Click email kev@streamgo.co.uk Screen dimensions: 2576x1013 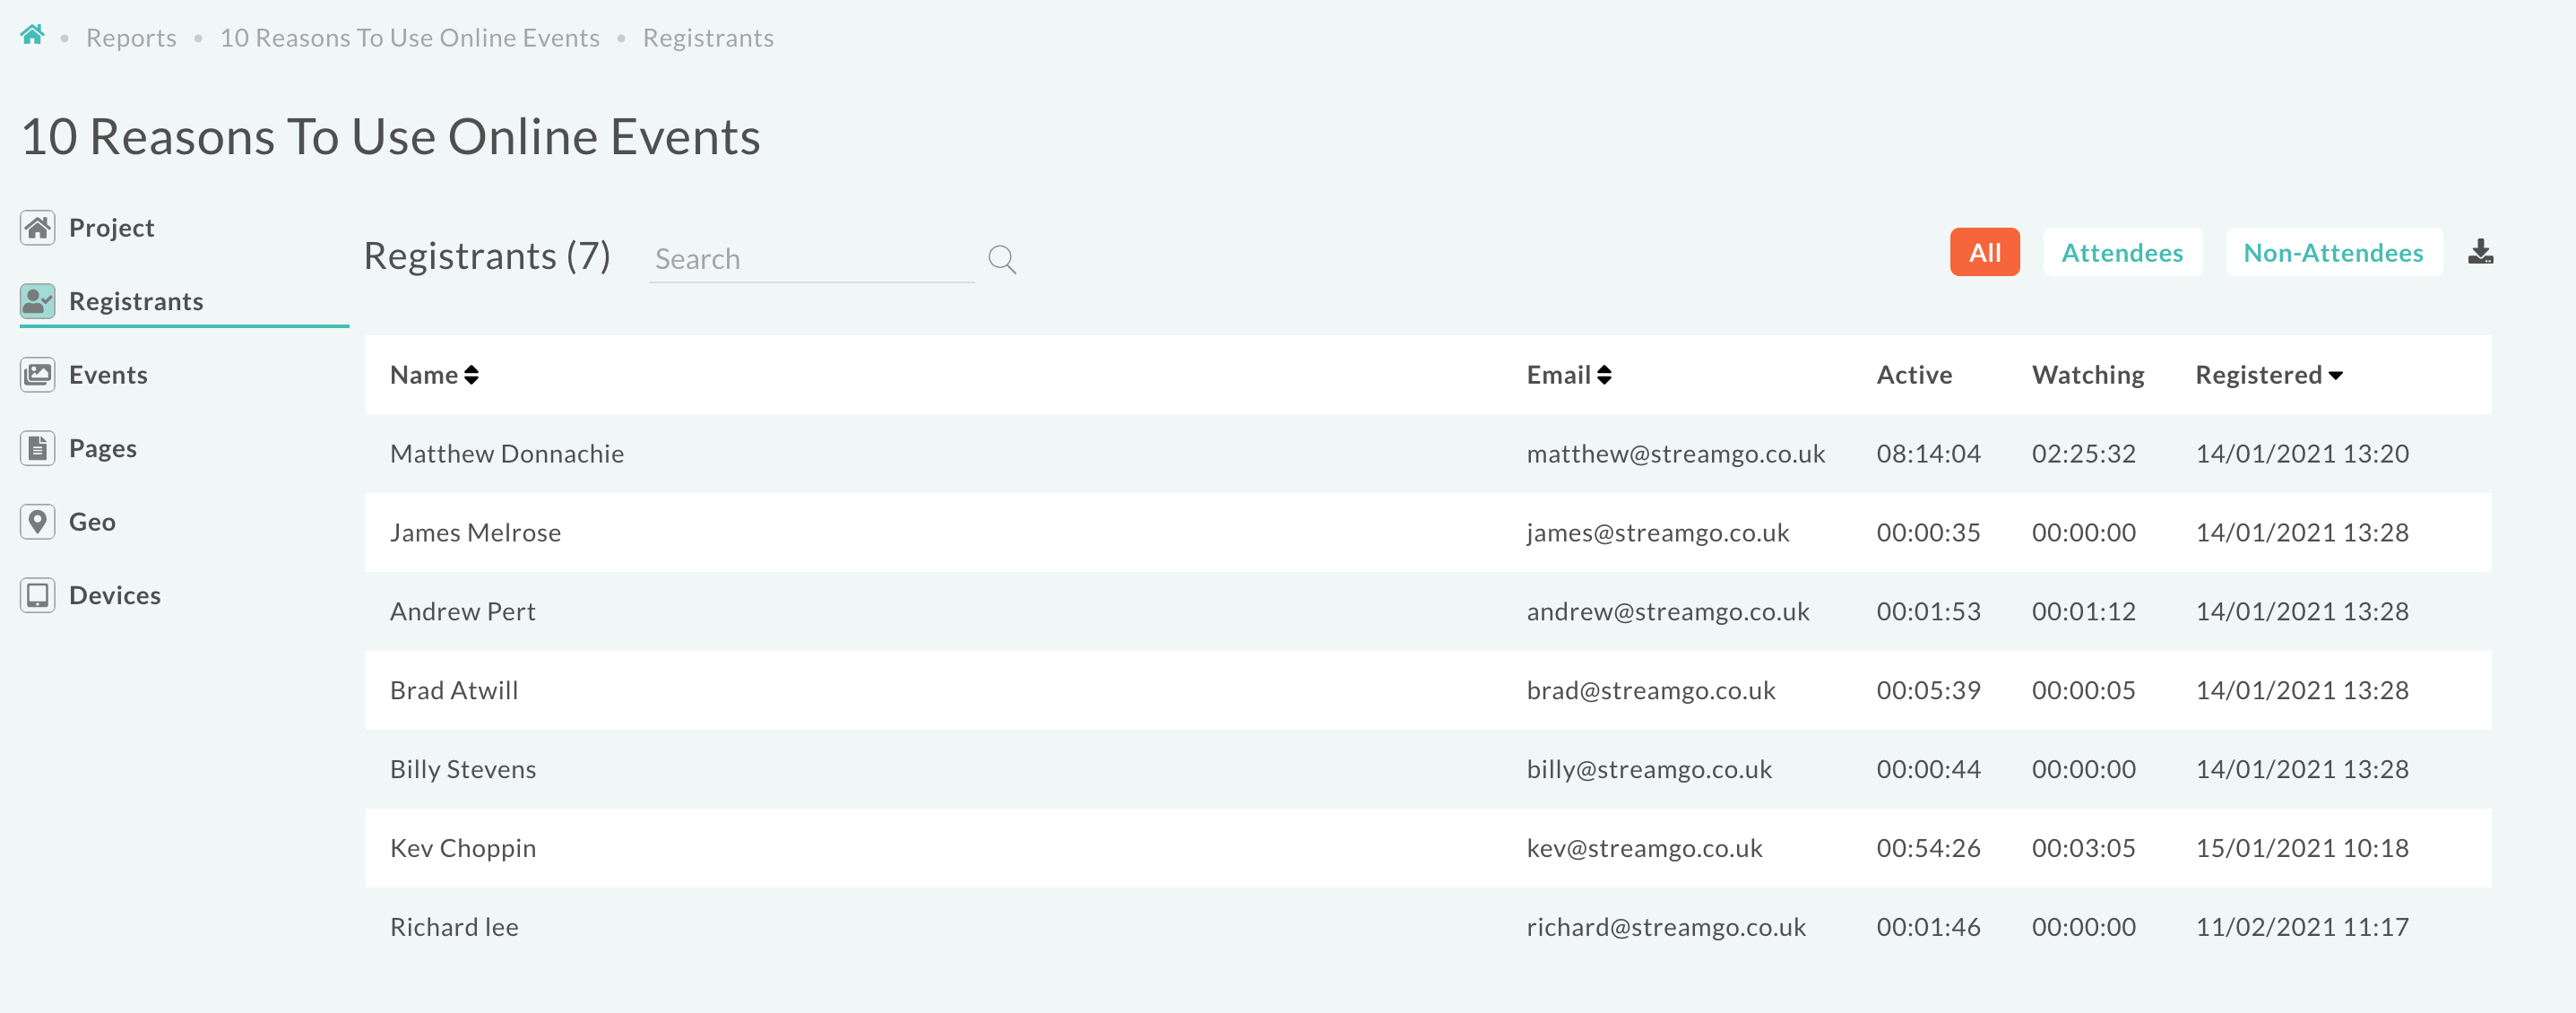tap(1645, 849)
